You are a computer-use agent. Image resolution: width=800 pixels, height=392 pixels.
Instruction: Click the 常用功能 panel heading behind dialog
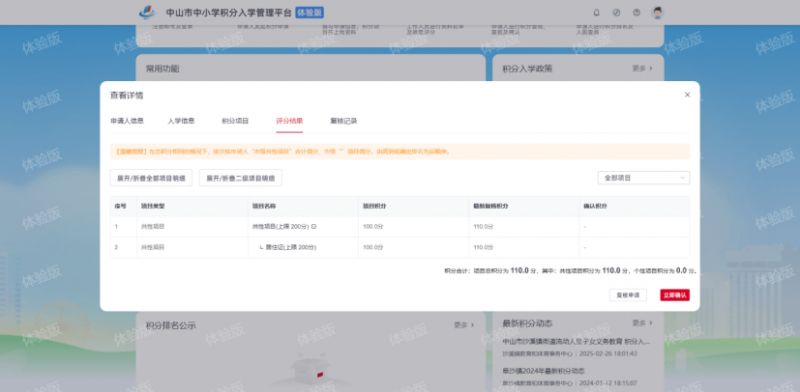pos(163,68)
